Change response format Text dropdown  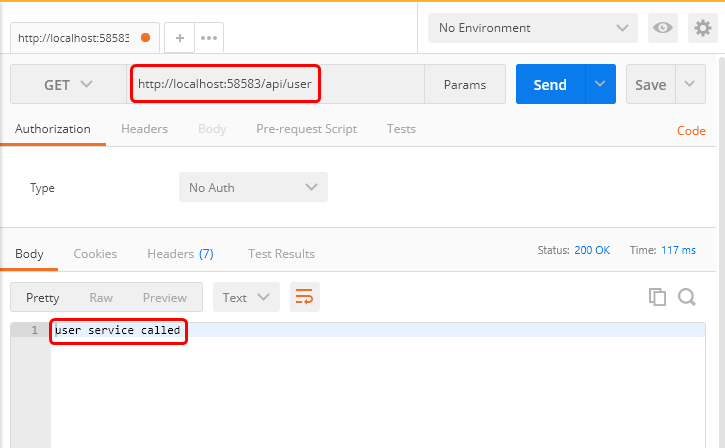point(246,297)
